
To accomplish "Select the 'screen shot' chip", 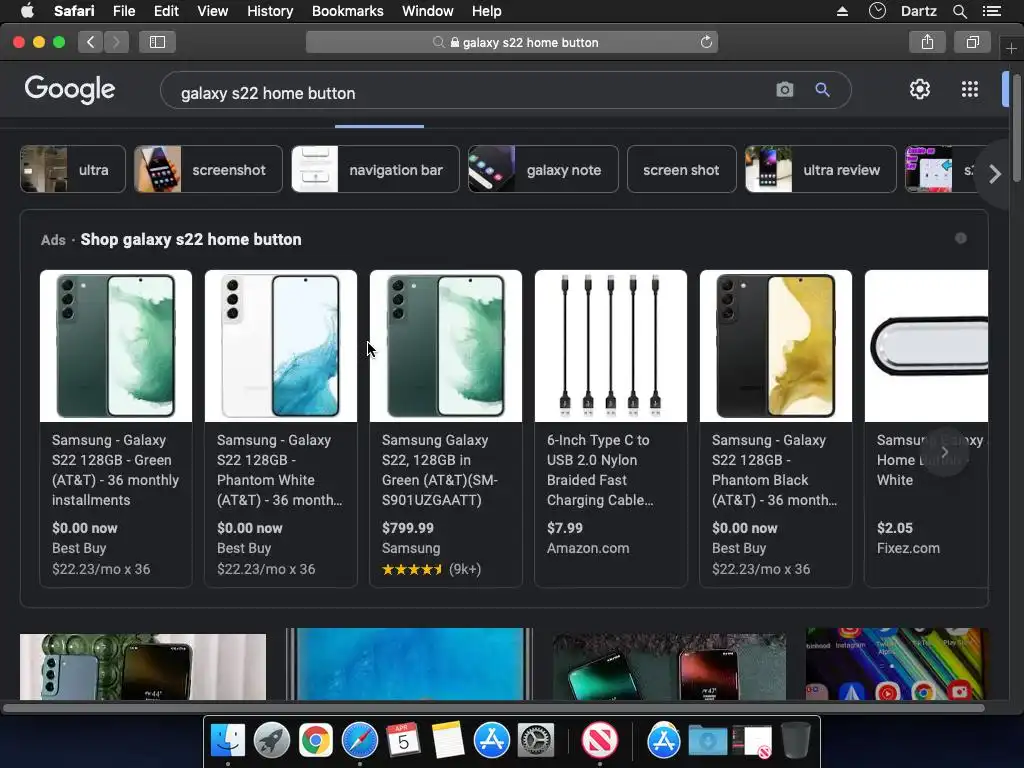I will [681, 170].
